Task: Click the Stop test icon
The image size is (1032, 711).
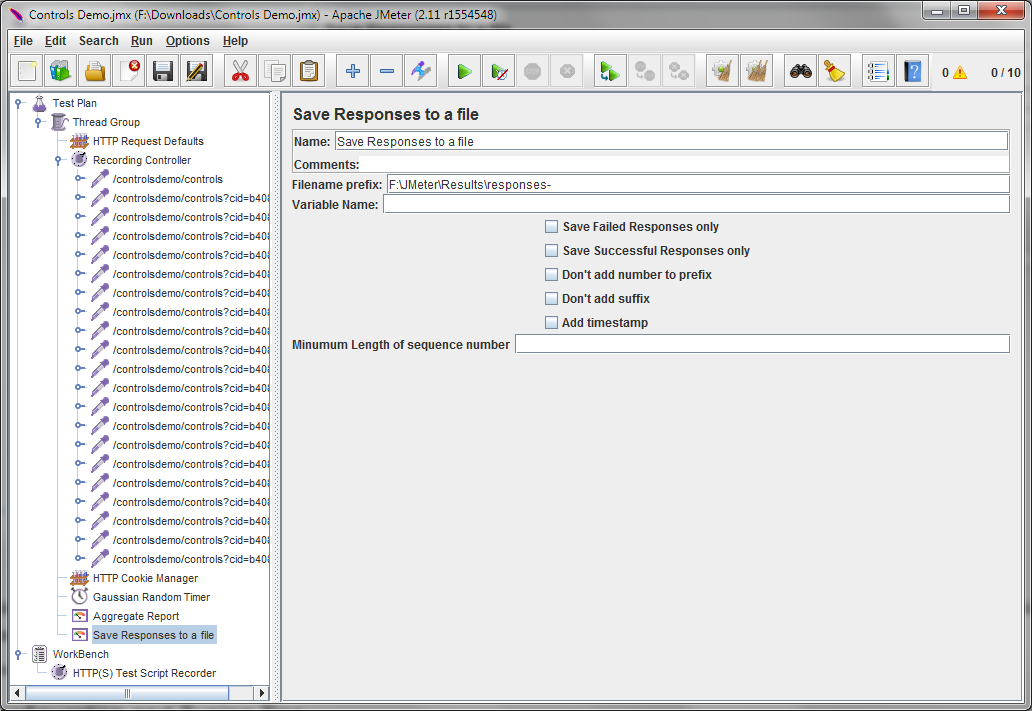Action: coord(532,71)
